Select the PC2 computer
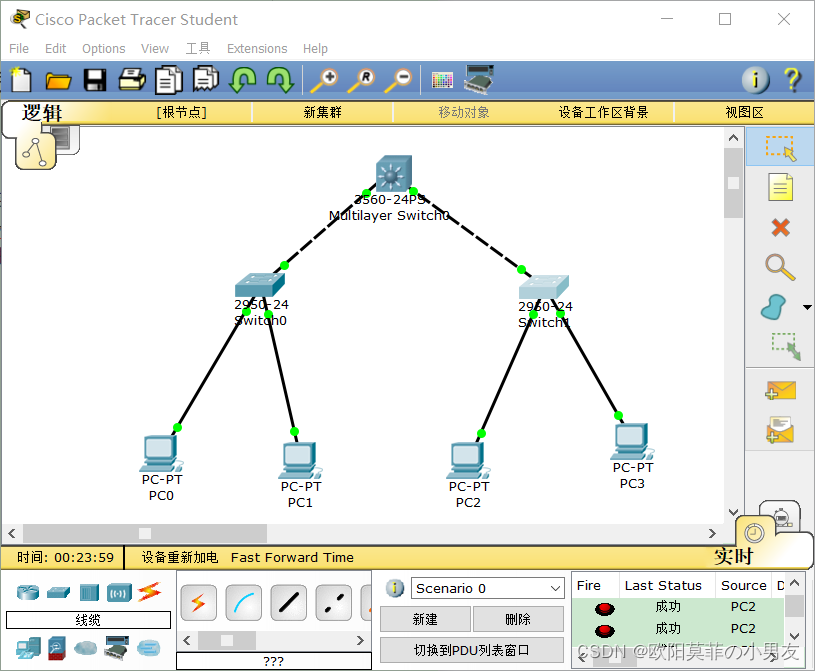This screenshot has height=671, width=815. tap(468, 461)
